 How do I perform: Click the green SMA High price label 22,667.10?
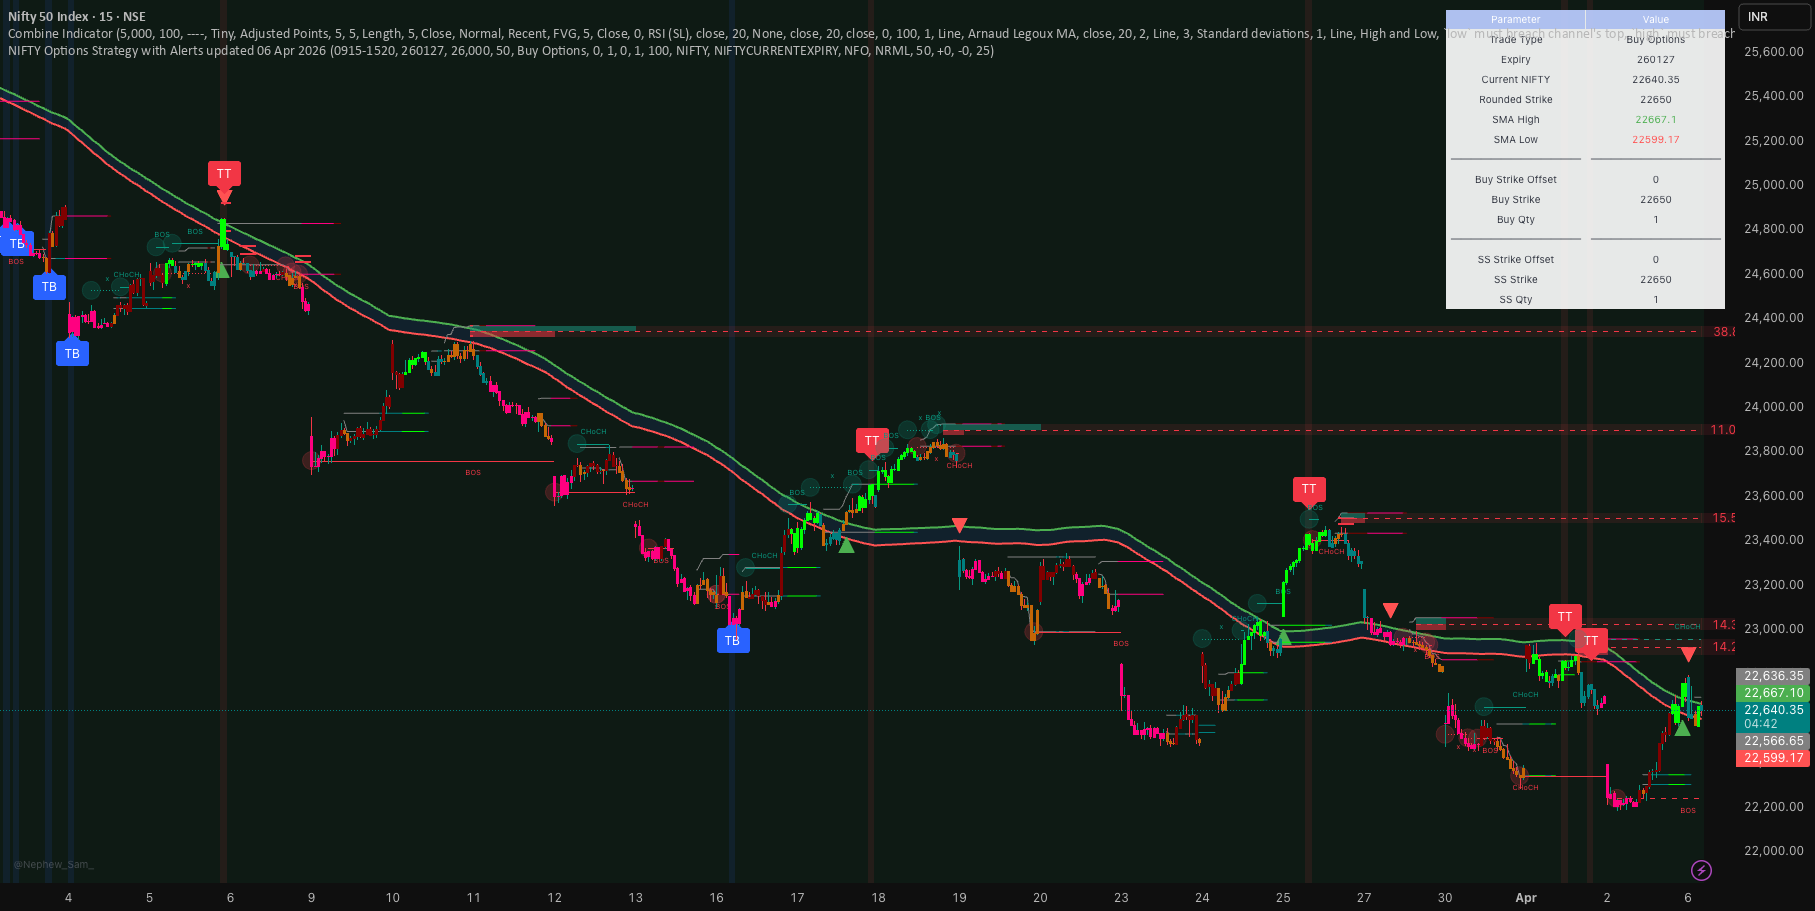(1772, 692)
